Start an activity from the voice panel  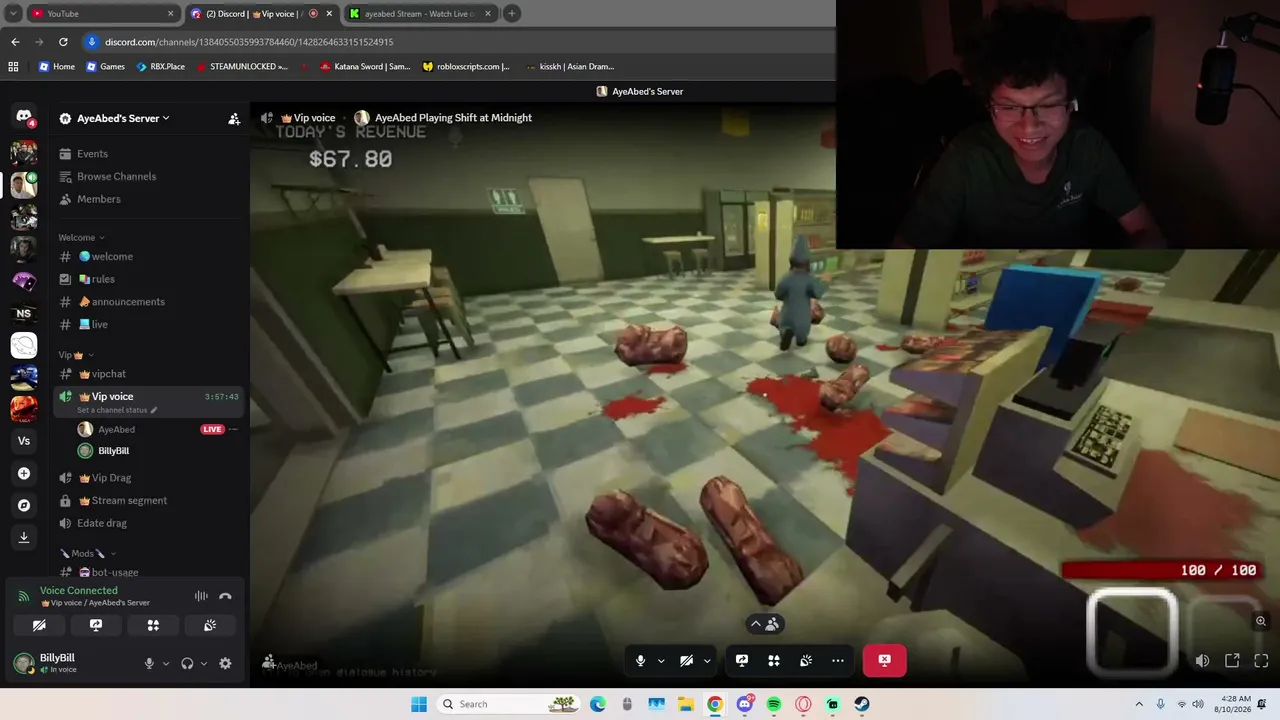click(153, 625)
